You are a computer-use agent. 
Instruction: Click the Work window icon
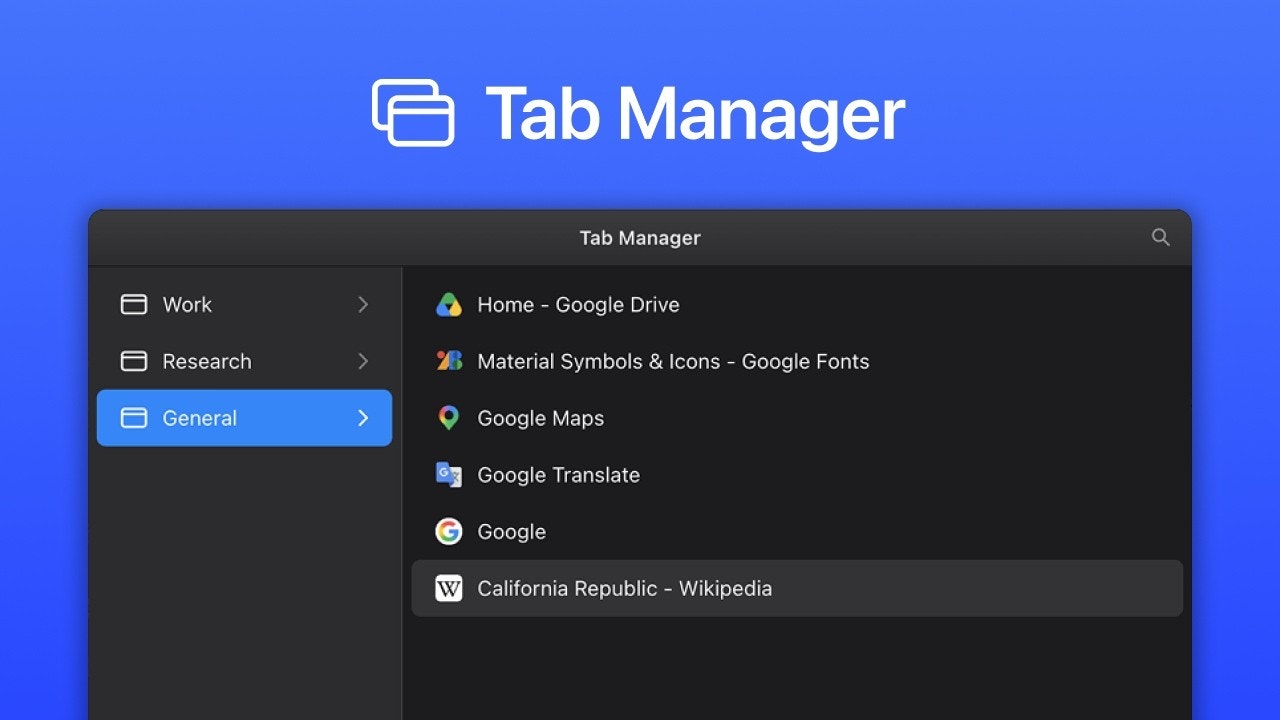pyautogui.click(x=134, y=304)
